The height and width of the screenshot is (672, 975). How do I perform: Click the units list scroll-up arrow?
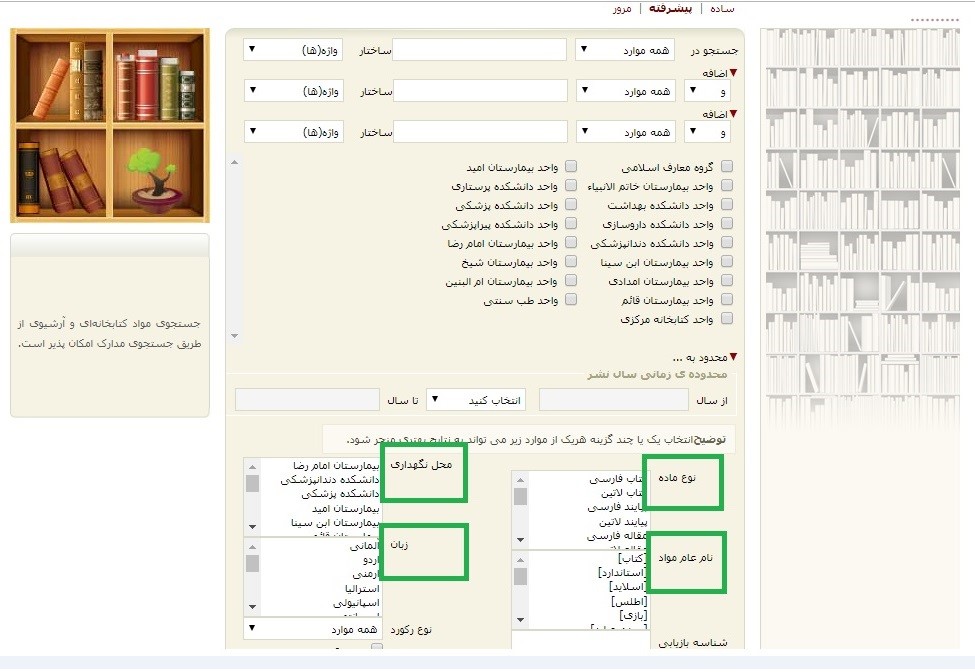coord(234,162)
